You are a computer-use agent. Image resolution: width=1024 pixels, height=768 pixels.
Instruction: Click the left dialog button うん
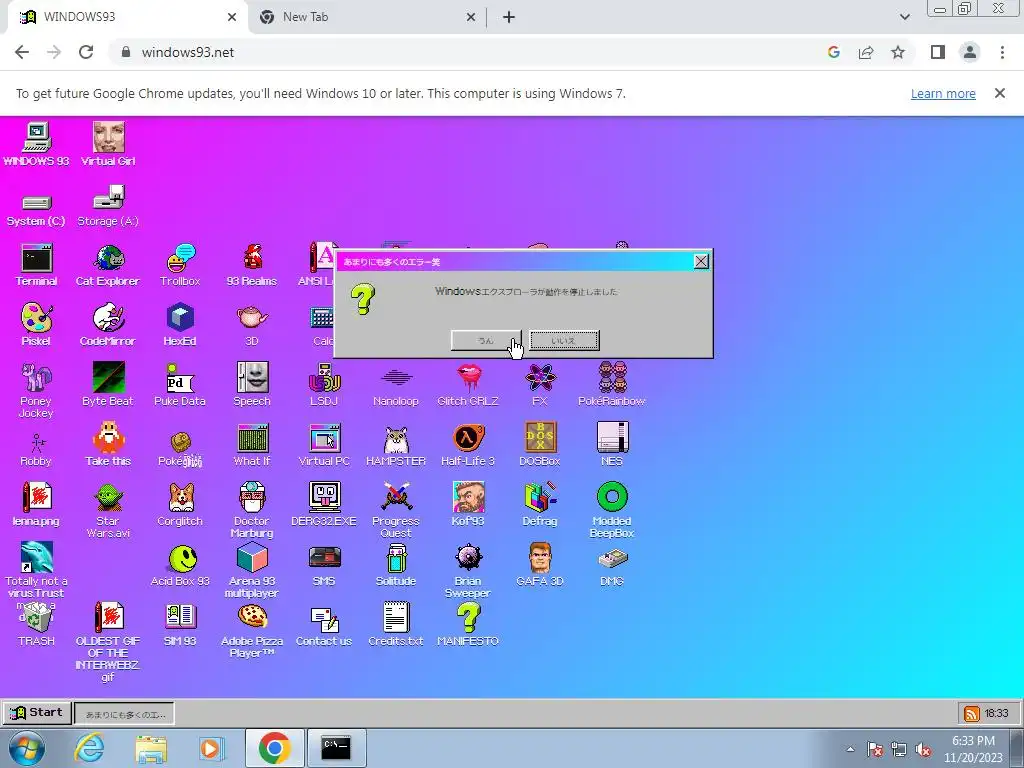click(x=486, y=340)
